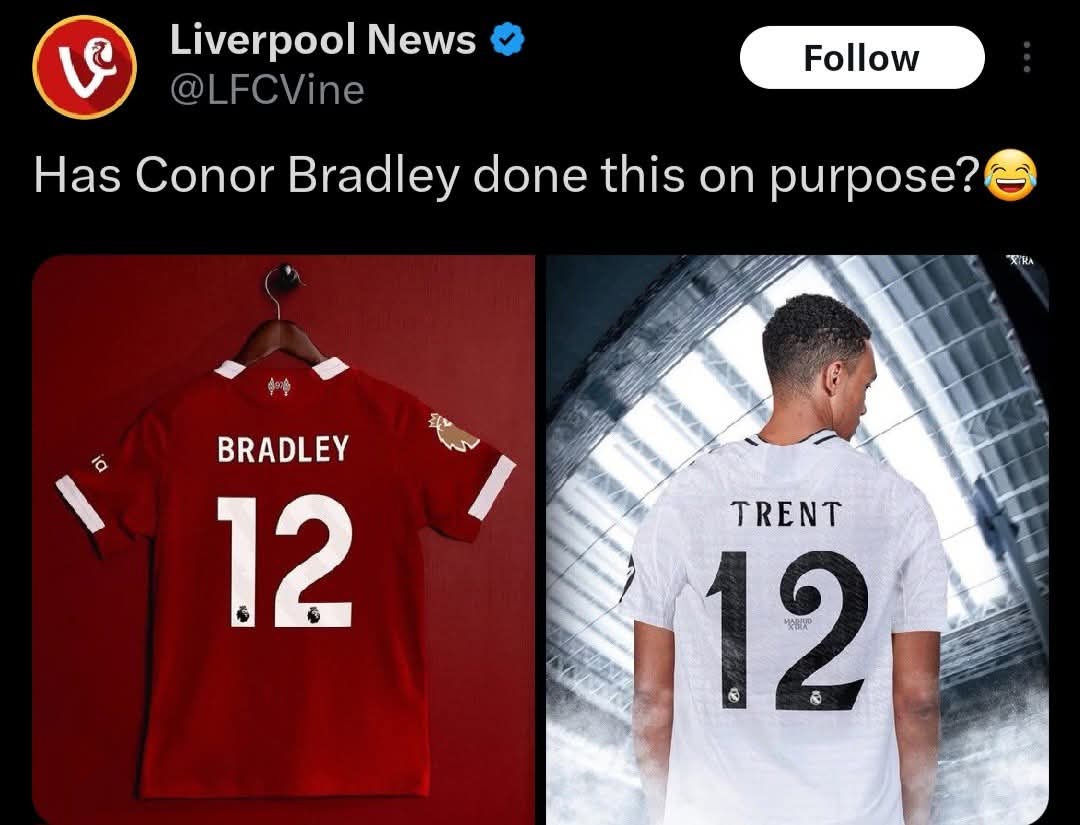Open the Liverpool News profile avatar

(84, 67)
